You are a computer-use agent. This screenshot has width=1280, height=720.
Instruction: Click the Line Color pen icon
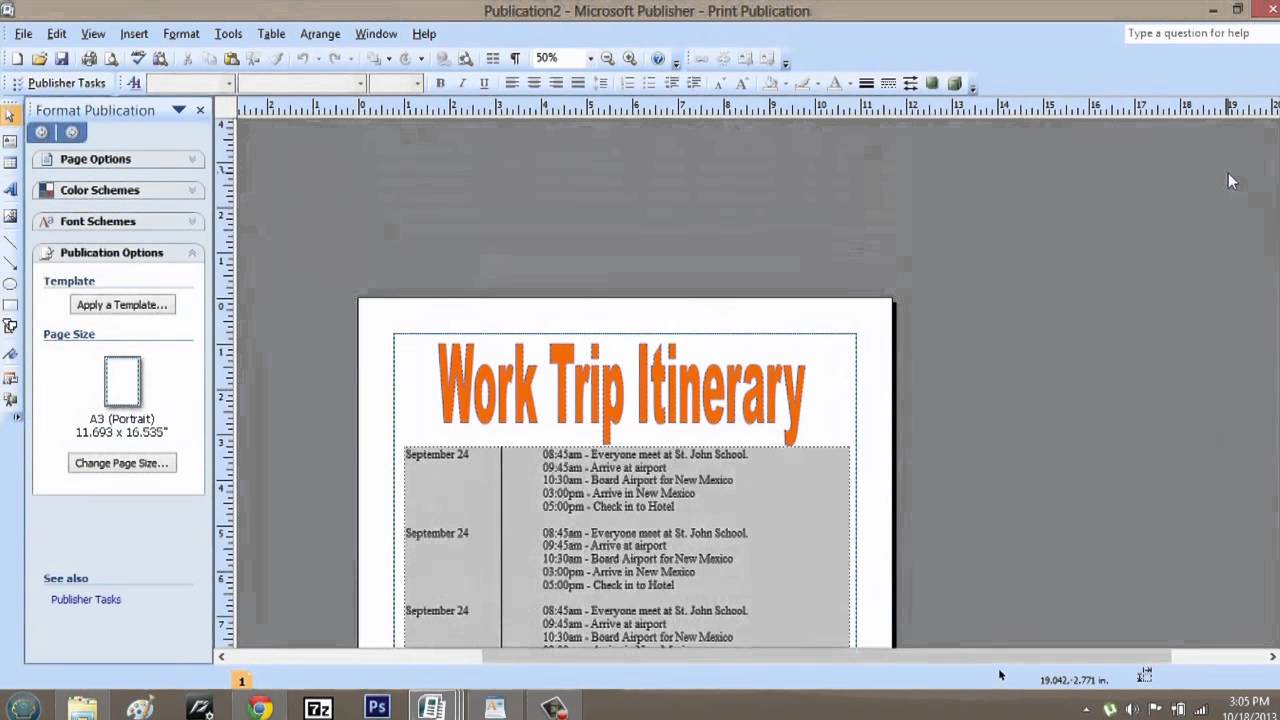[803, 83]
